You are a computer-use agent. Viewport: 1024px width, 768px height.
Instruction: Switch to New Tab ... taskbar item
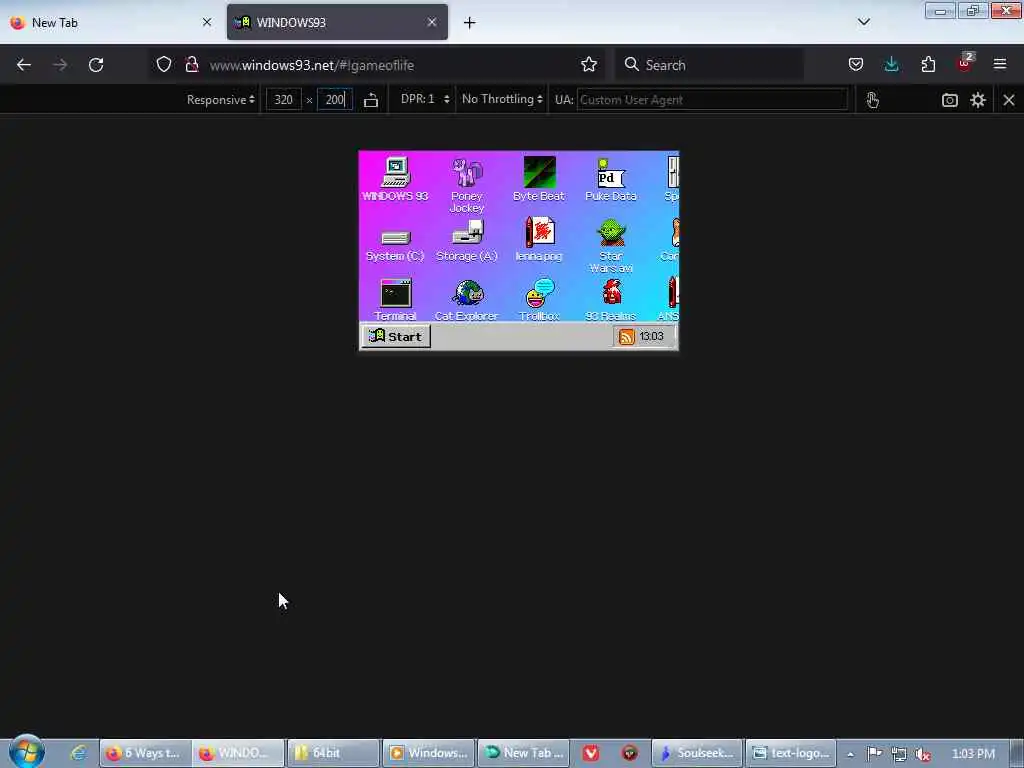coord(524,753)
